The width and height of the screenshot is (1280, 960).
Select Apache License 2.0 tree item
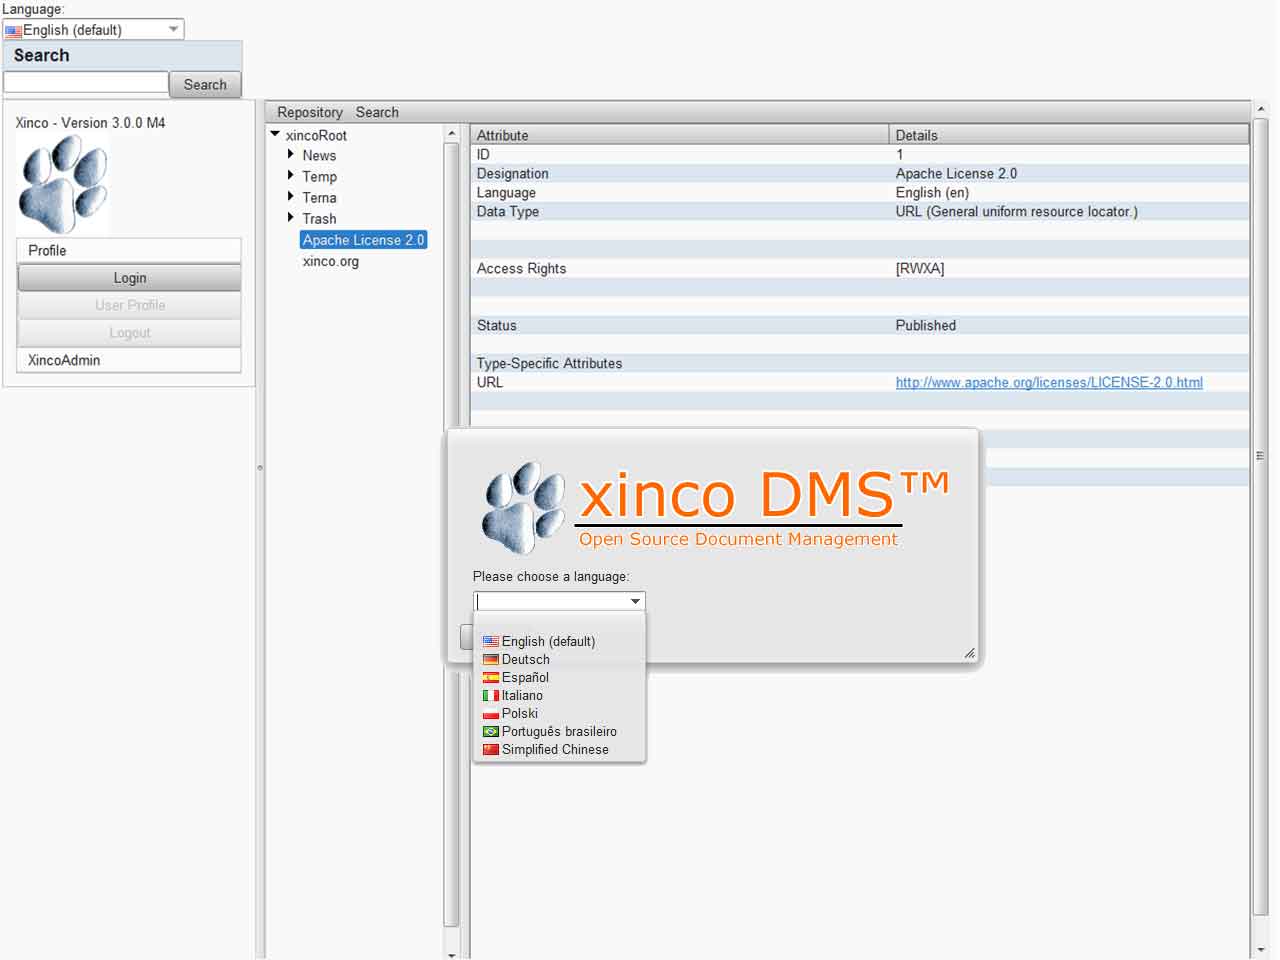364,240
